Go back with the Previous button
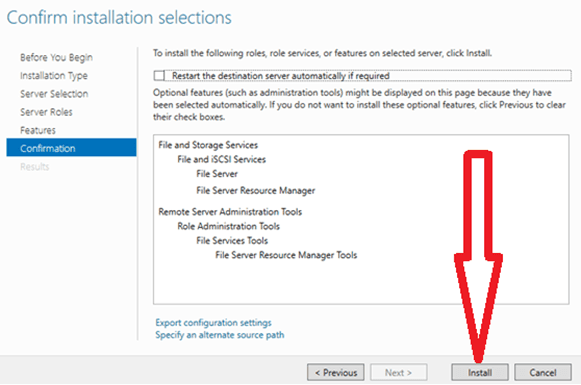 336,372
